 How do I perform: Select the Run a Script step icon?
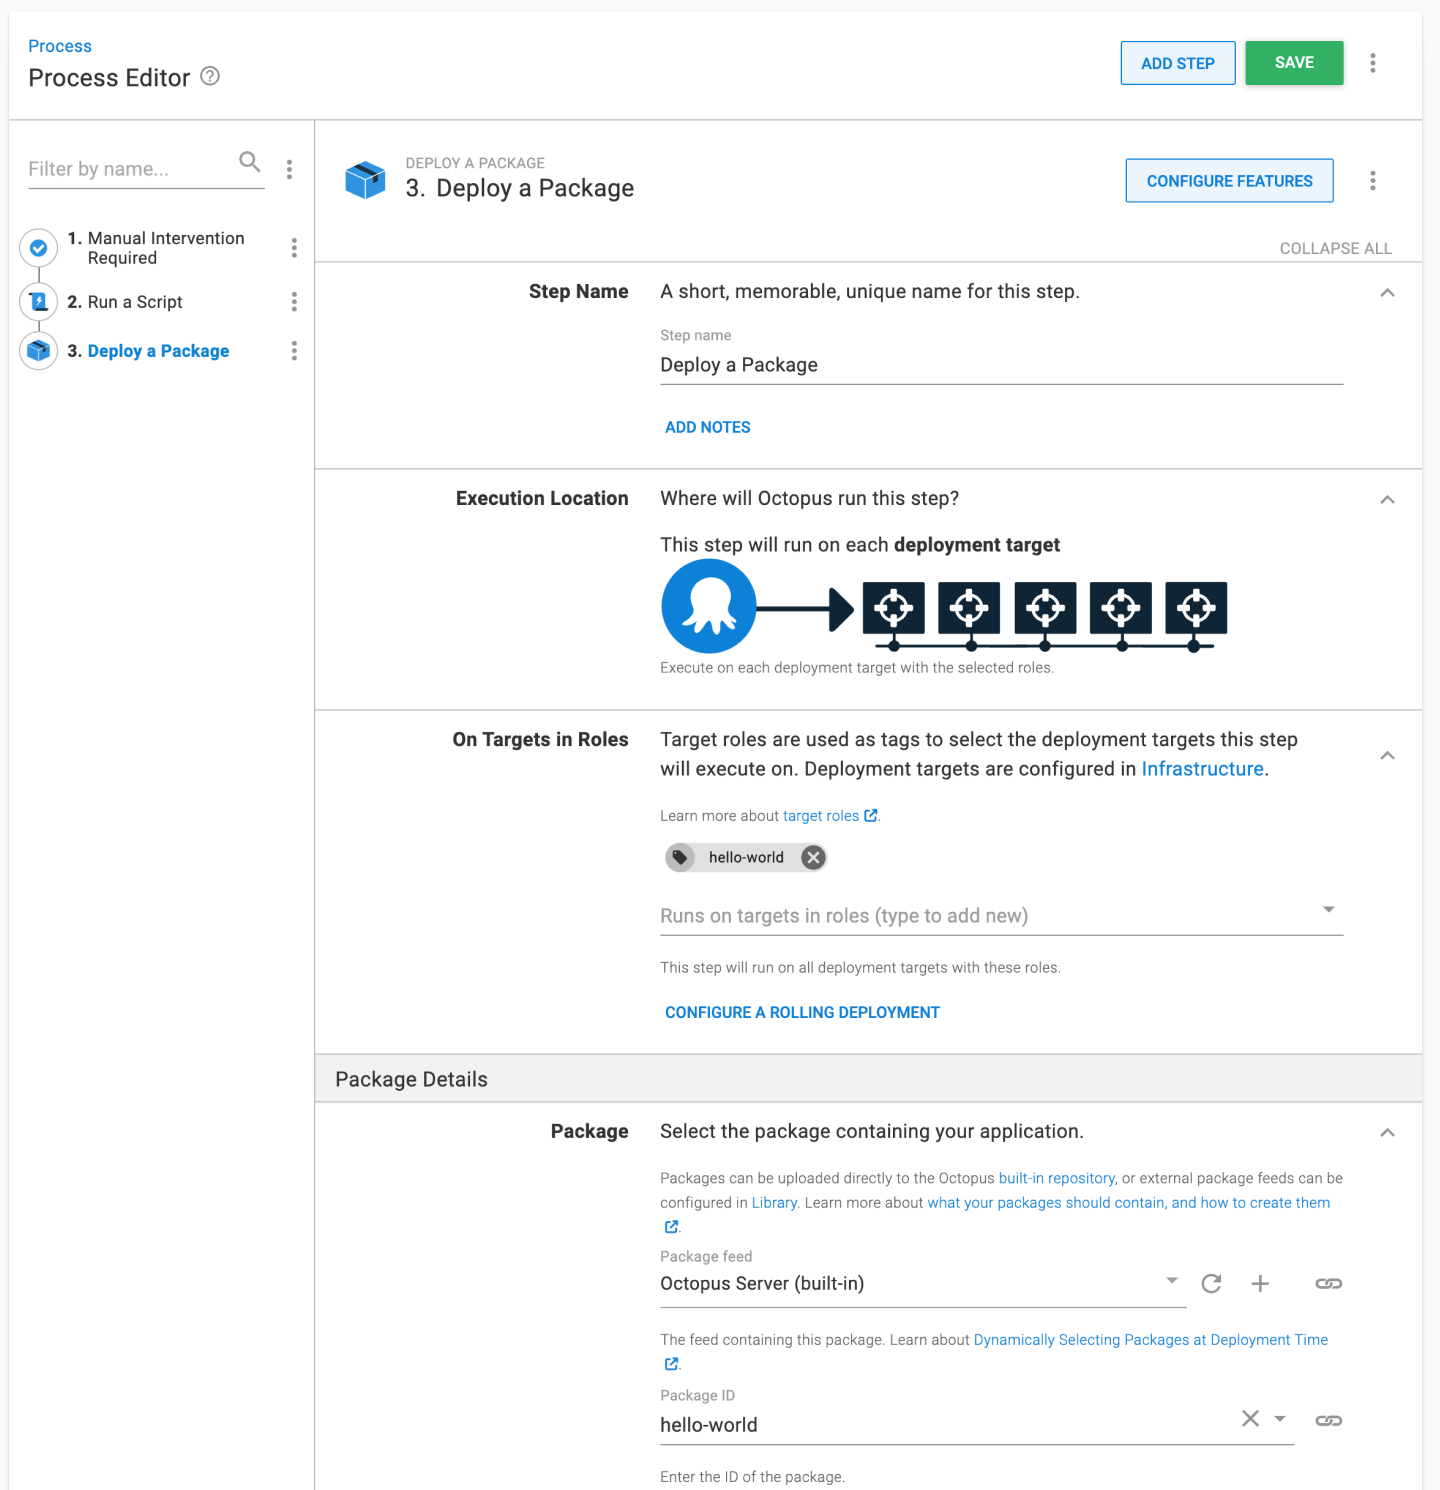37,301
